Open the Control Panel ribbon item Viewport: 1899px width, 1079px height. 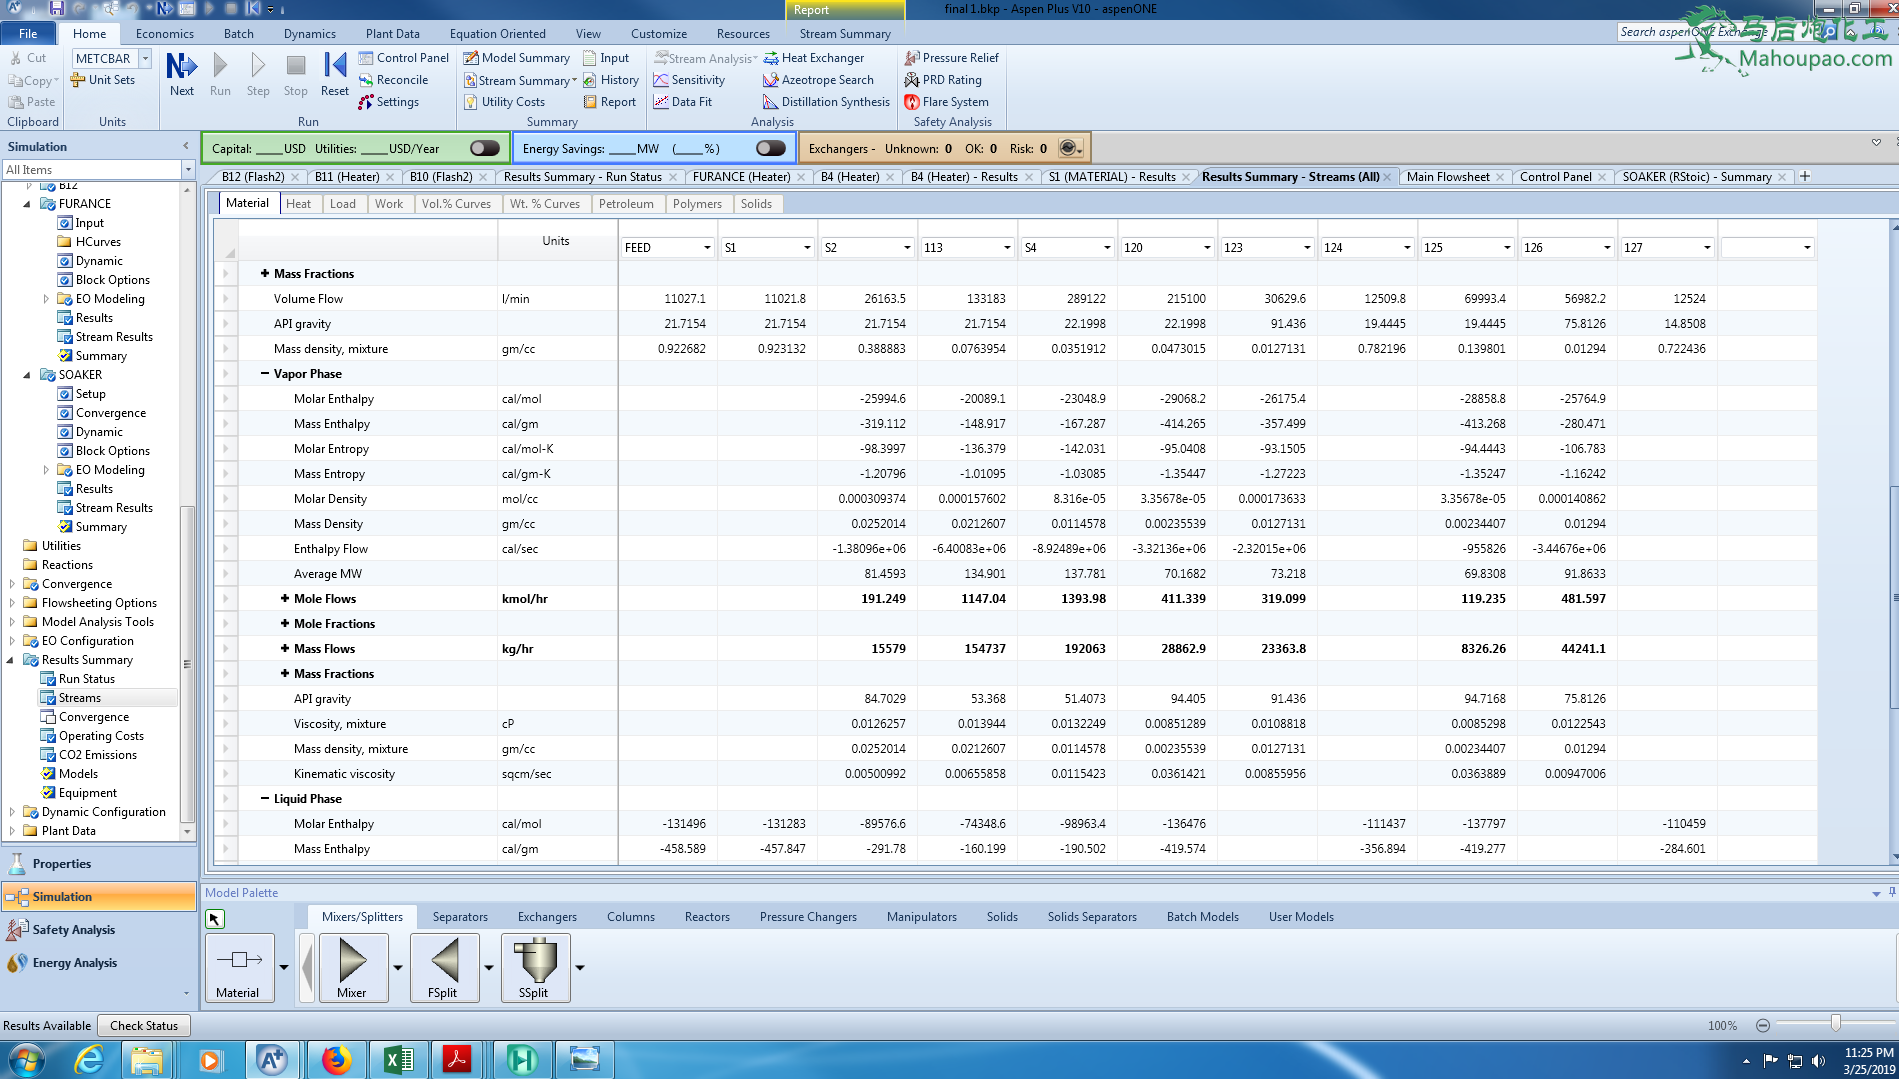[404, 58]
